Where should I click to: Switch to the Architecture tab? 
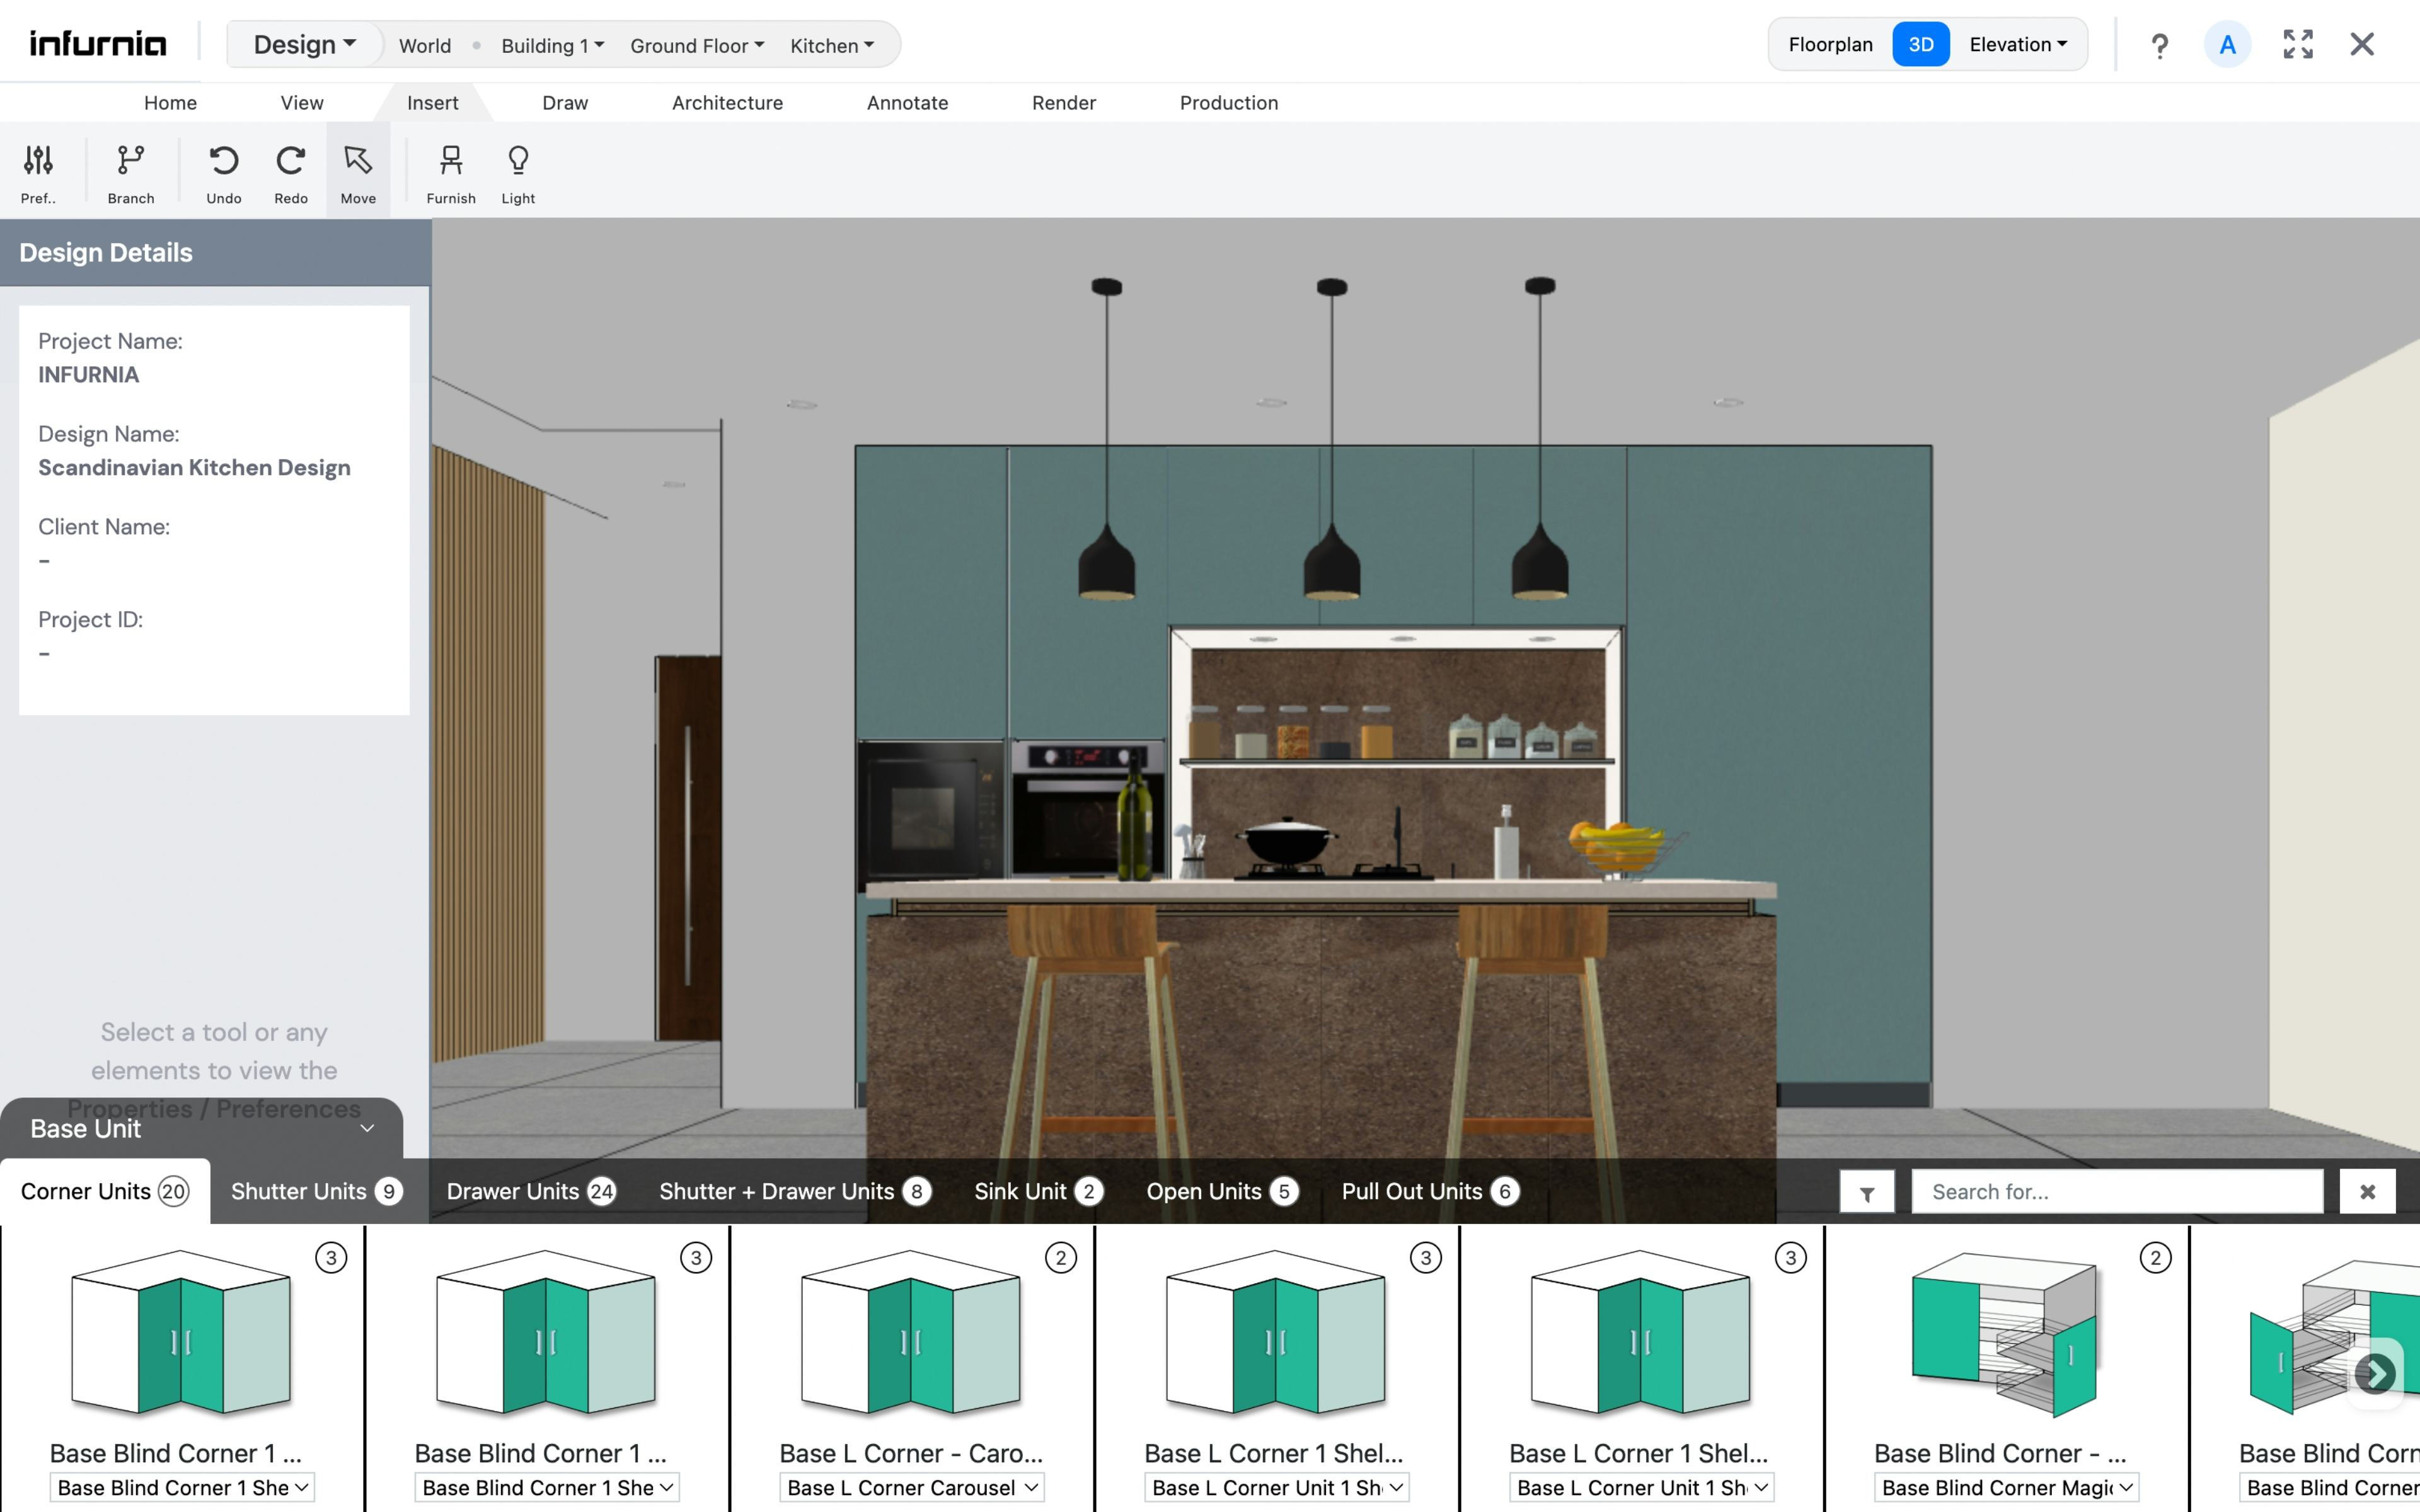[727, 102]
